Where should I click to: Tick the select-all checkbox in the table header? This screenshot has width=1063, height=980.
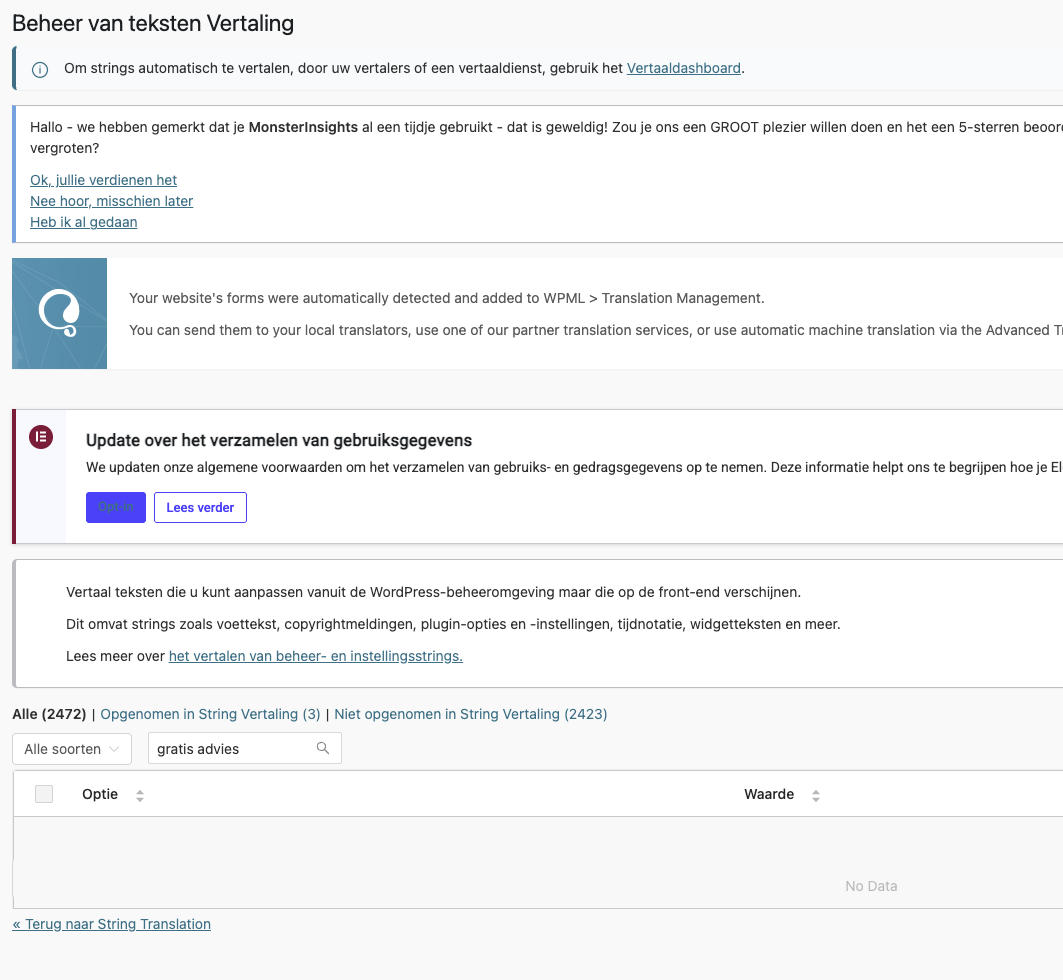tap(44, 794)
